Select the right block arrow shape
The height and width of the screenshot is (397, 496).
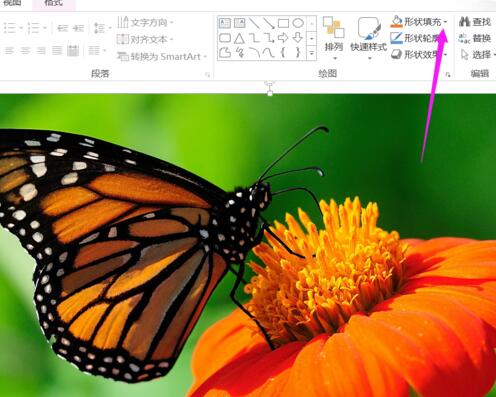point(283,38)
